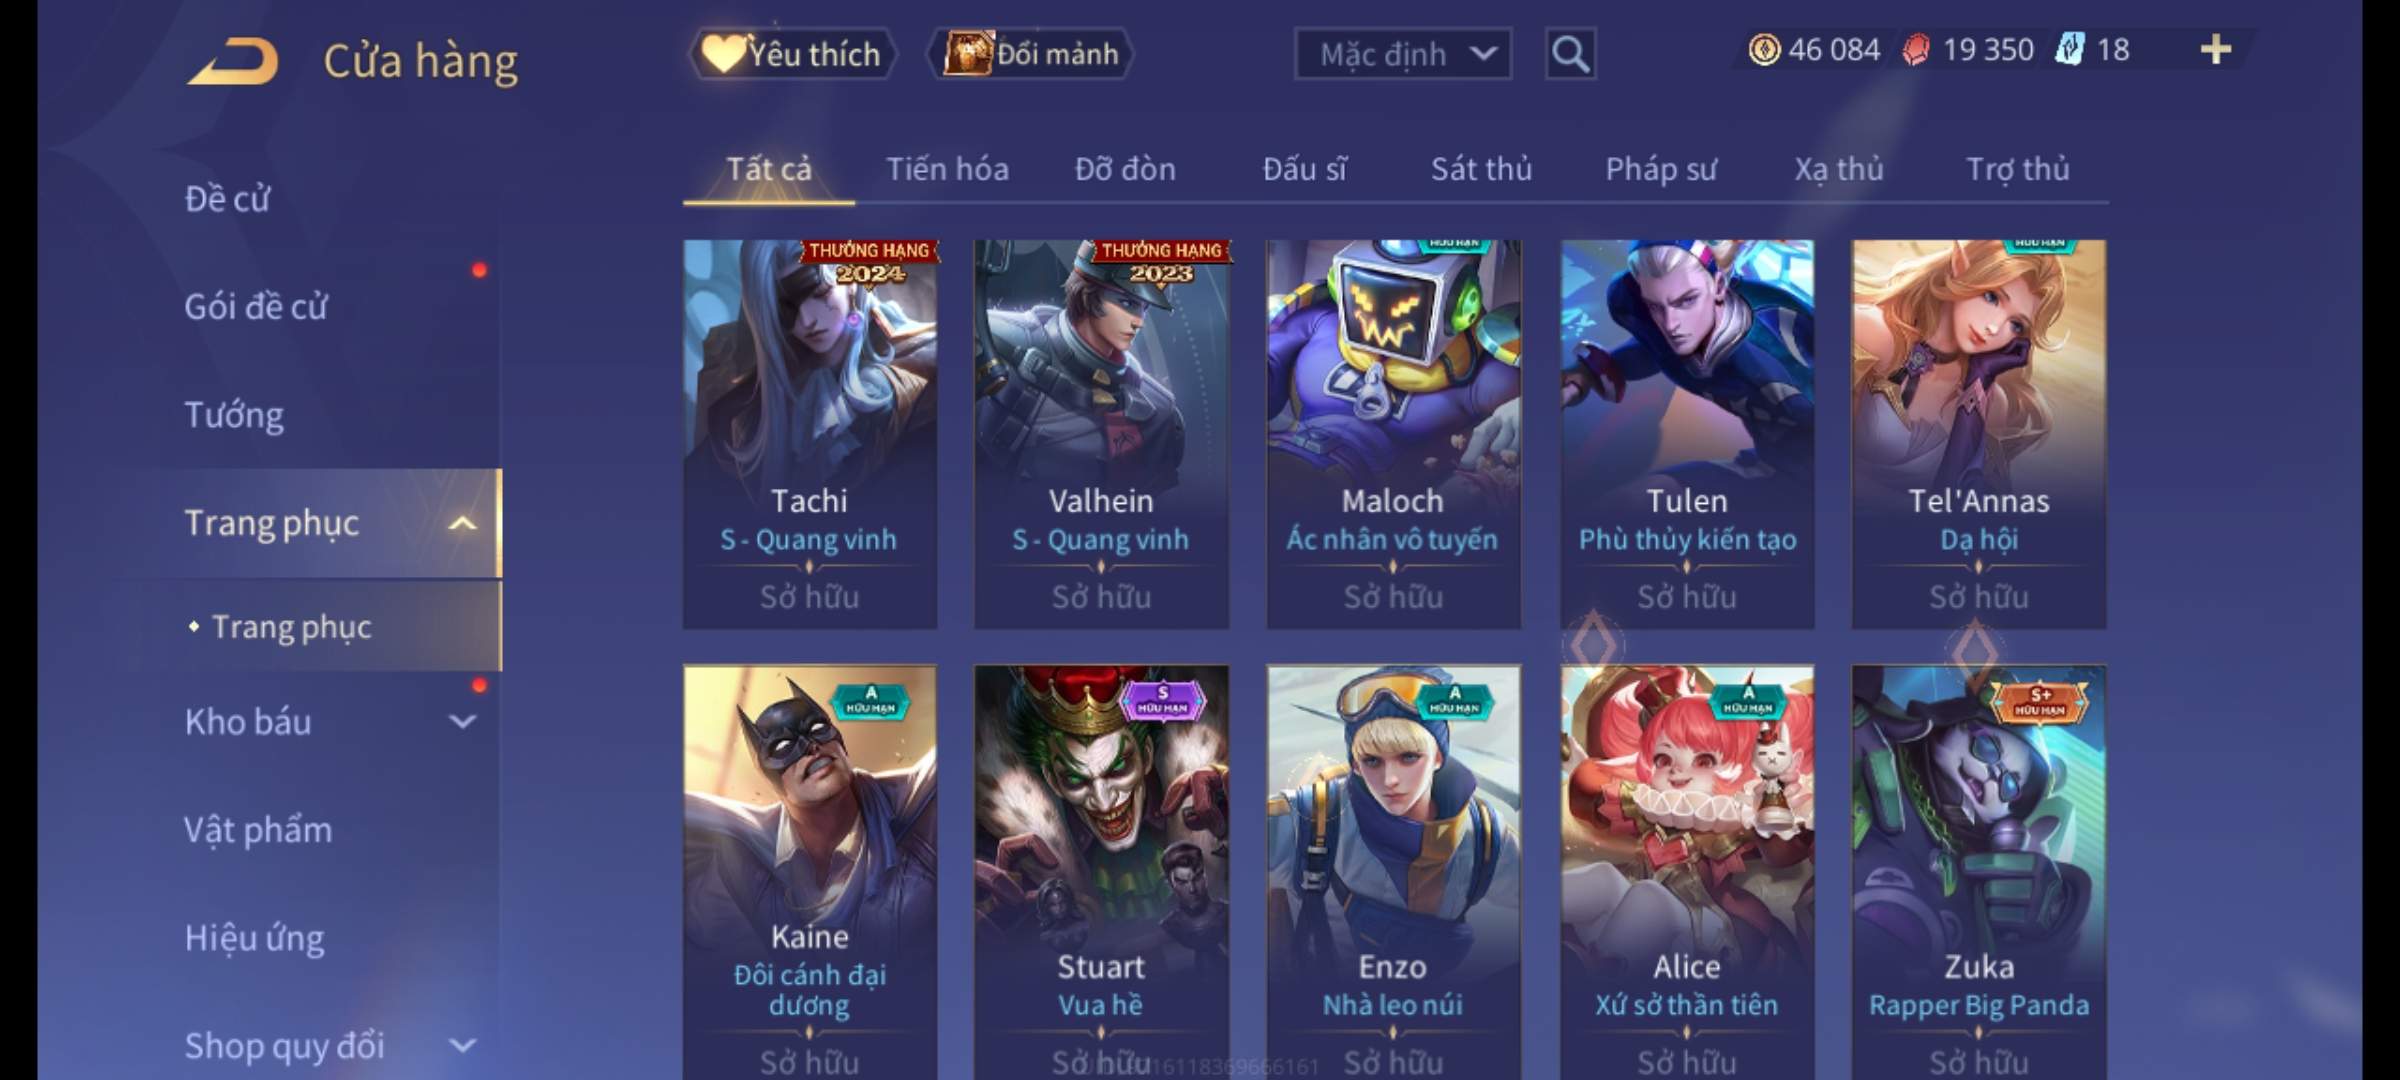The width and height of the screenshot is (2400, 1080).
Task: Open the search magnifier icon
Action: pyautogui.click(x=1570, y=54)
